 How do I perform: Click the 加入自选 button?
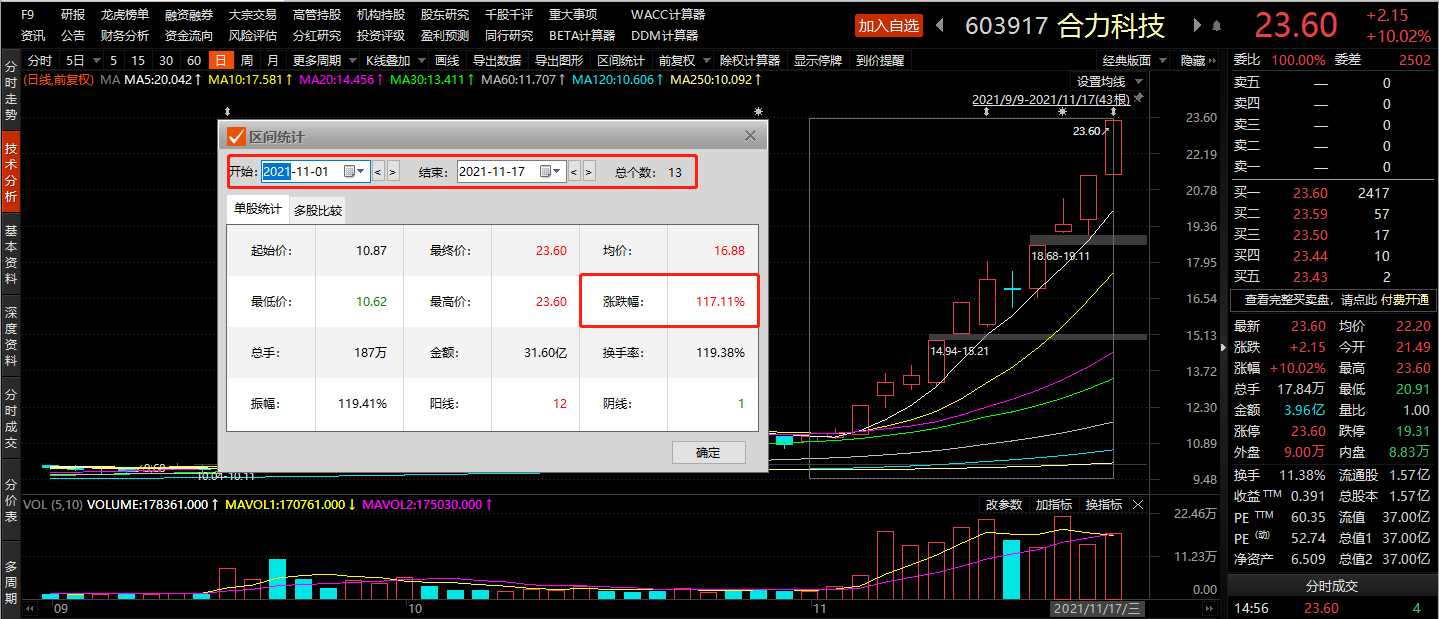[890, 25]
